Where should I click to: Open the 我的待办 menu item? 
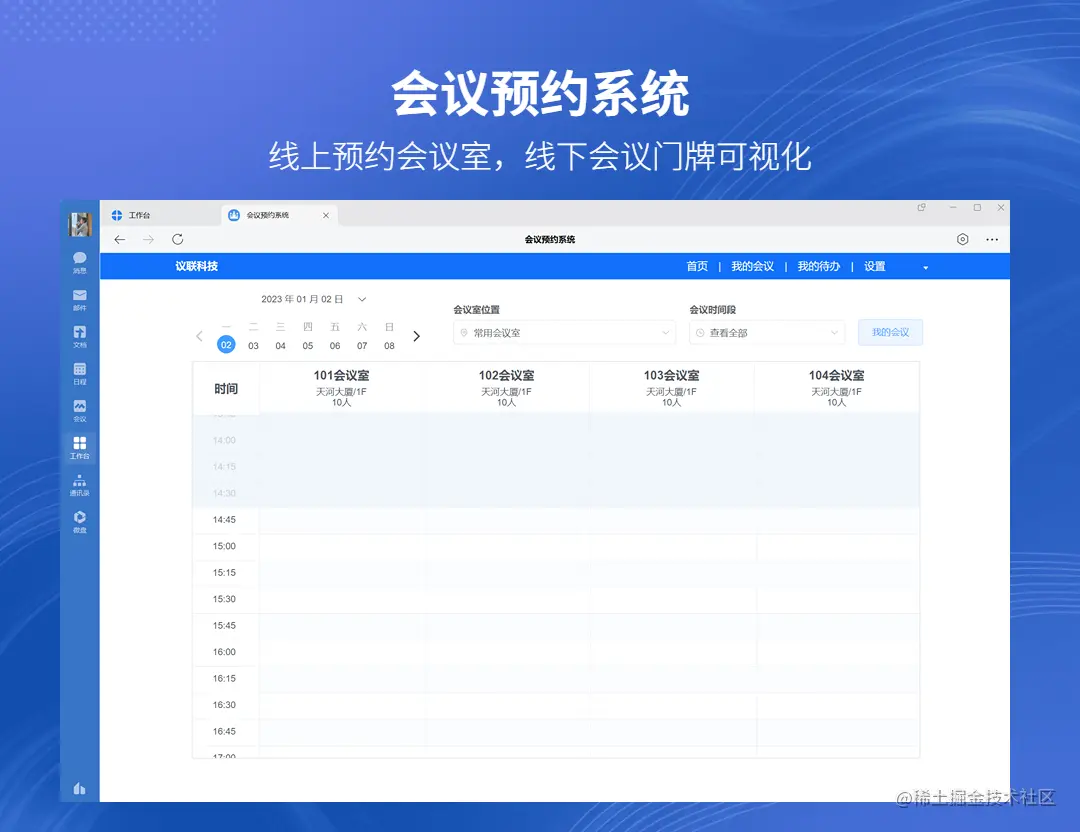(818, 266)
